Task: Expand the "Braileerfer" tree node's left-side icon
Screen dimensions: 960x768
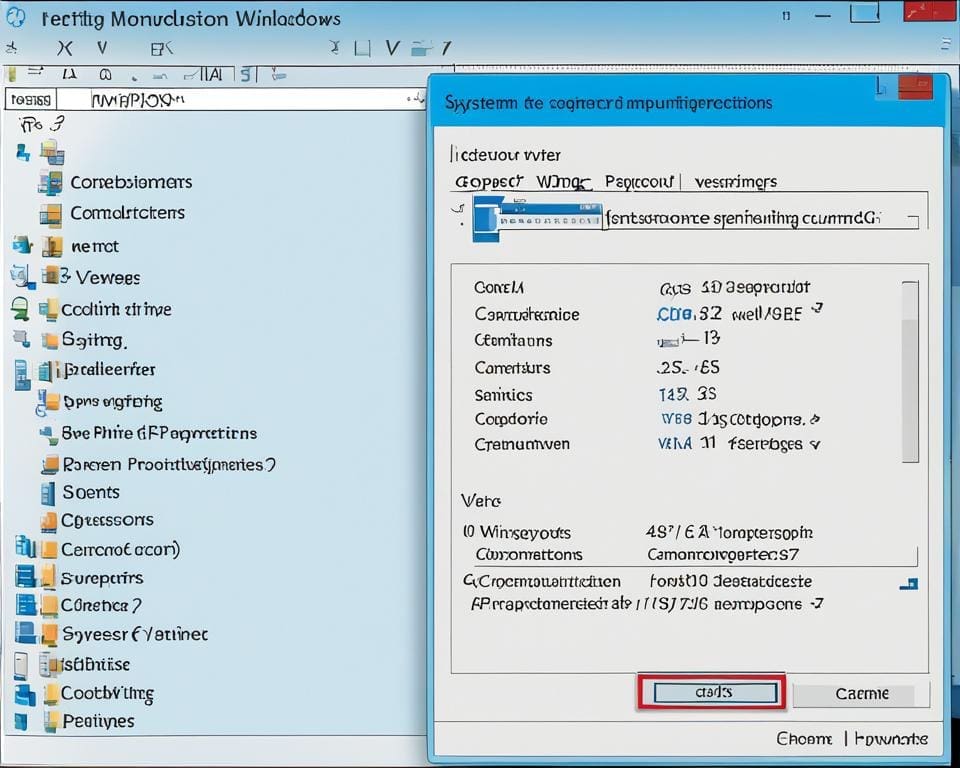Action: click(x=22, y=374)
